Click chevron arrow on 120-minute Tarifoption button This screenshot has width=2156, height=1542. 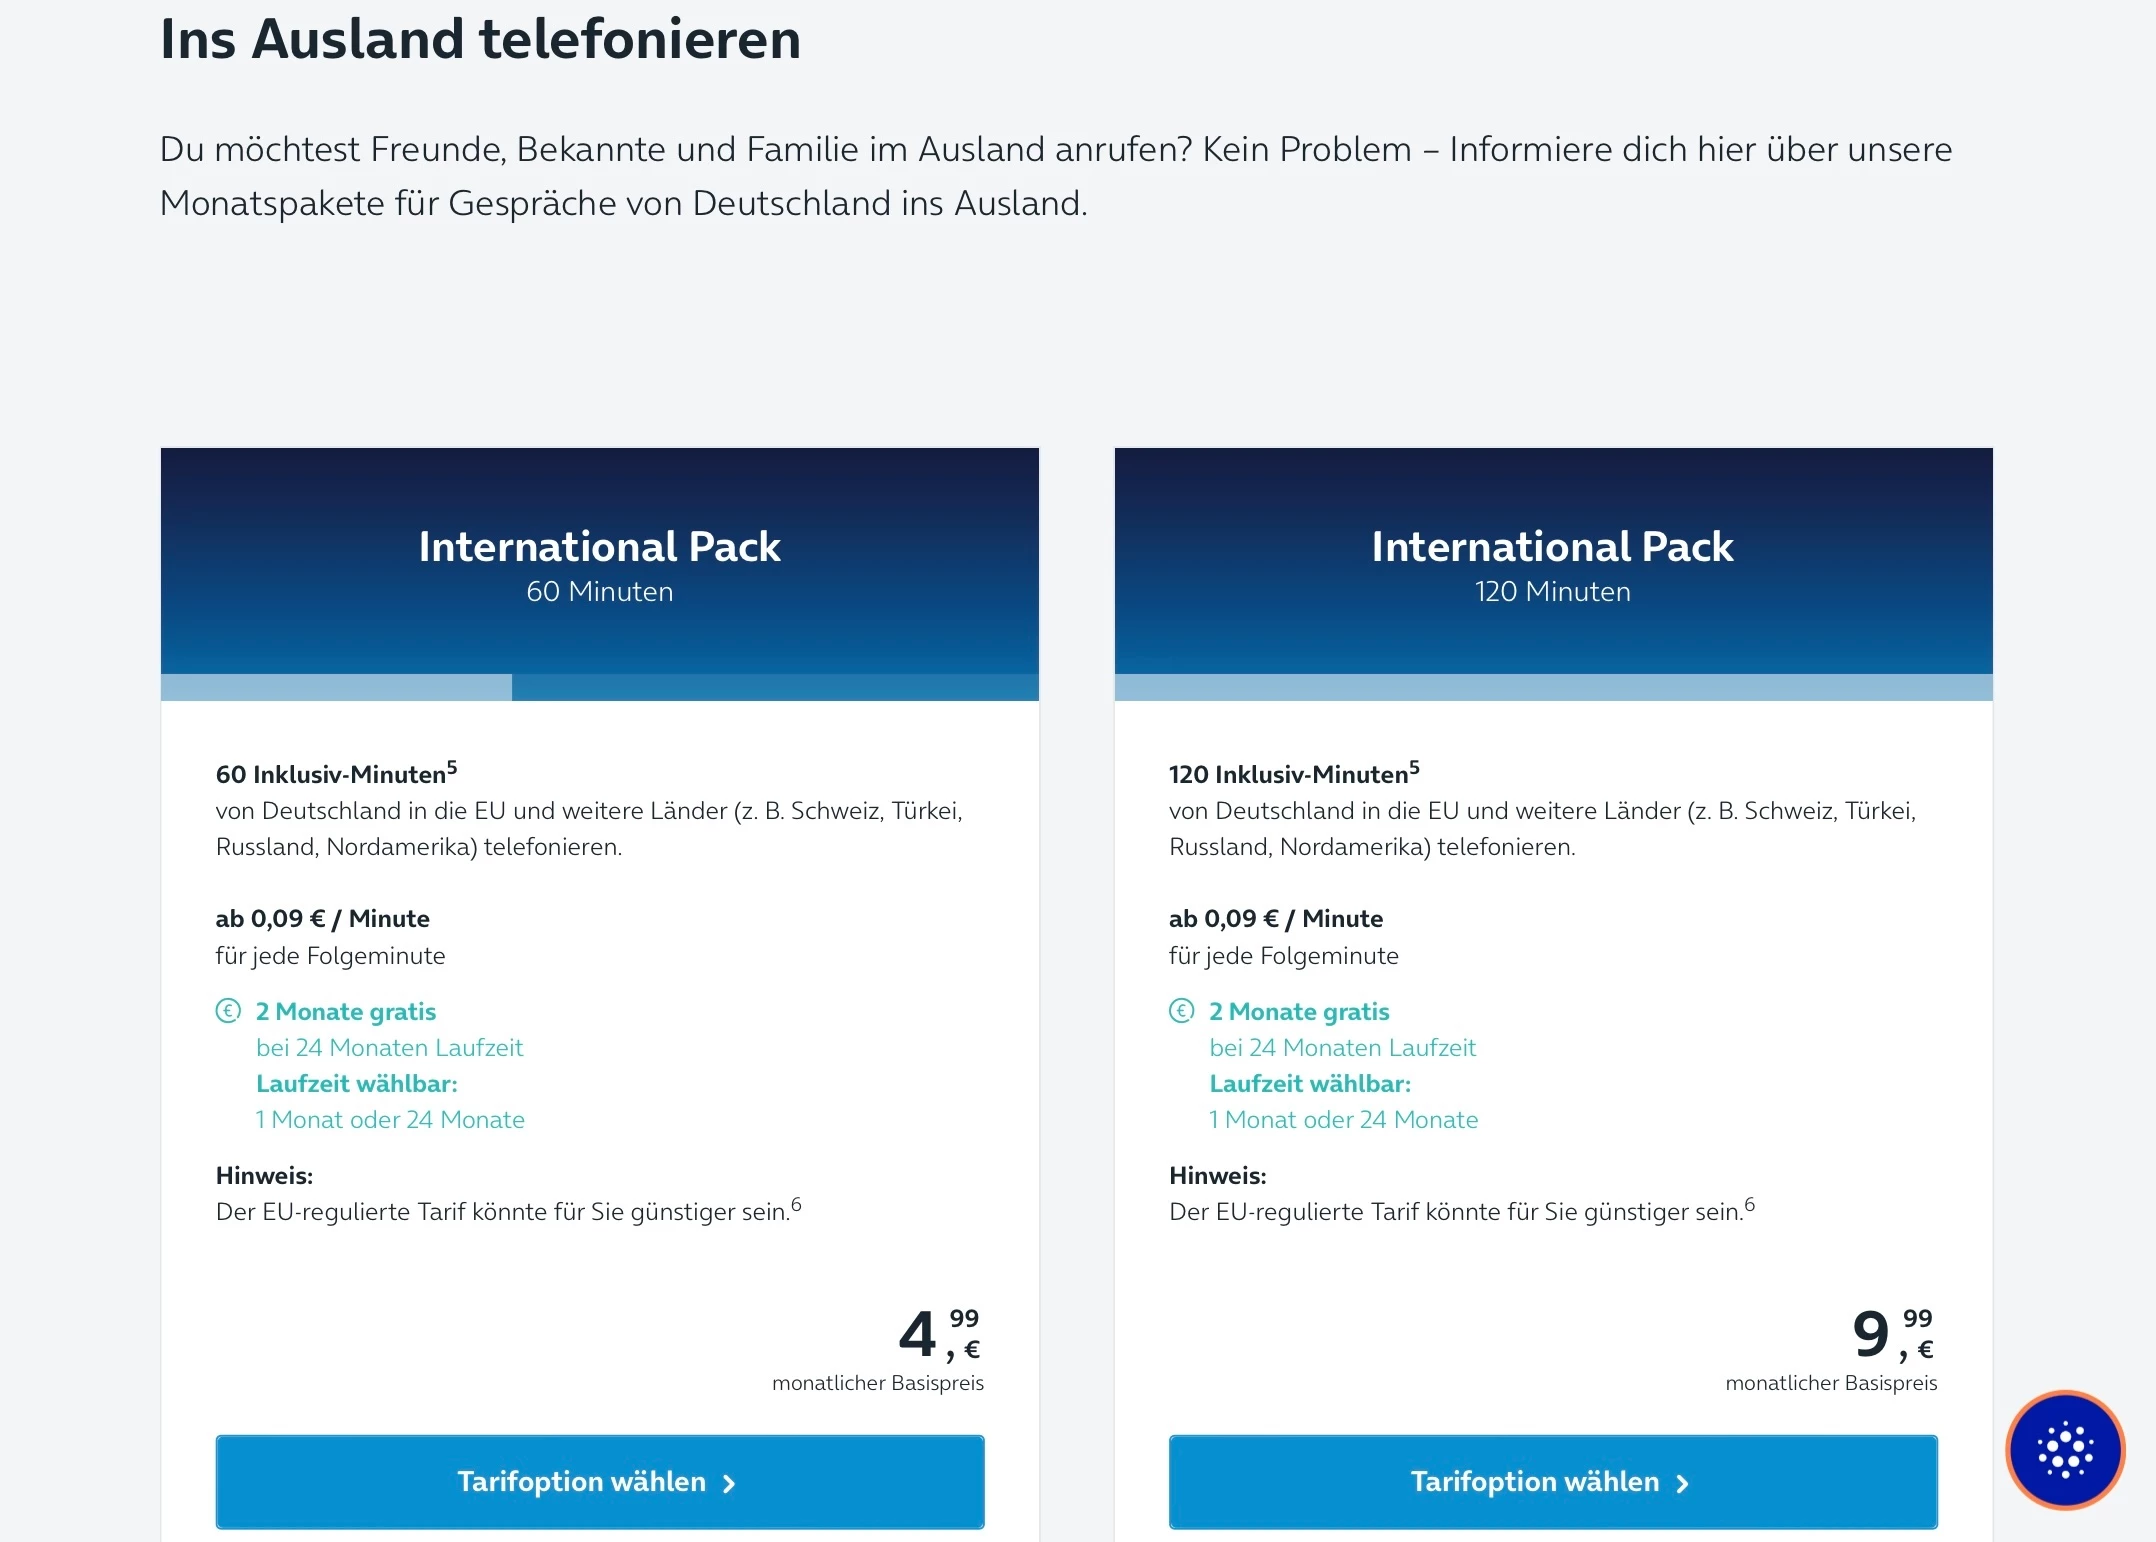click(1682, 1484)
